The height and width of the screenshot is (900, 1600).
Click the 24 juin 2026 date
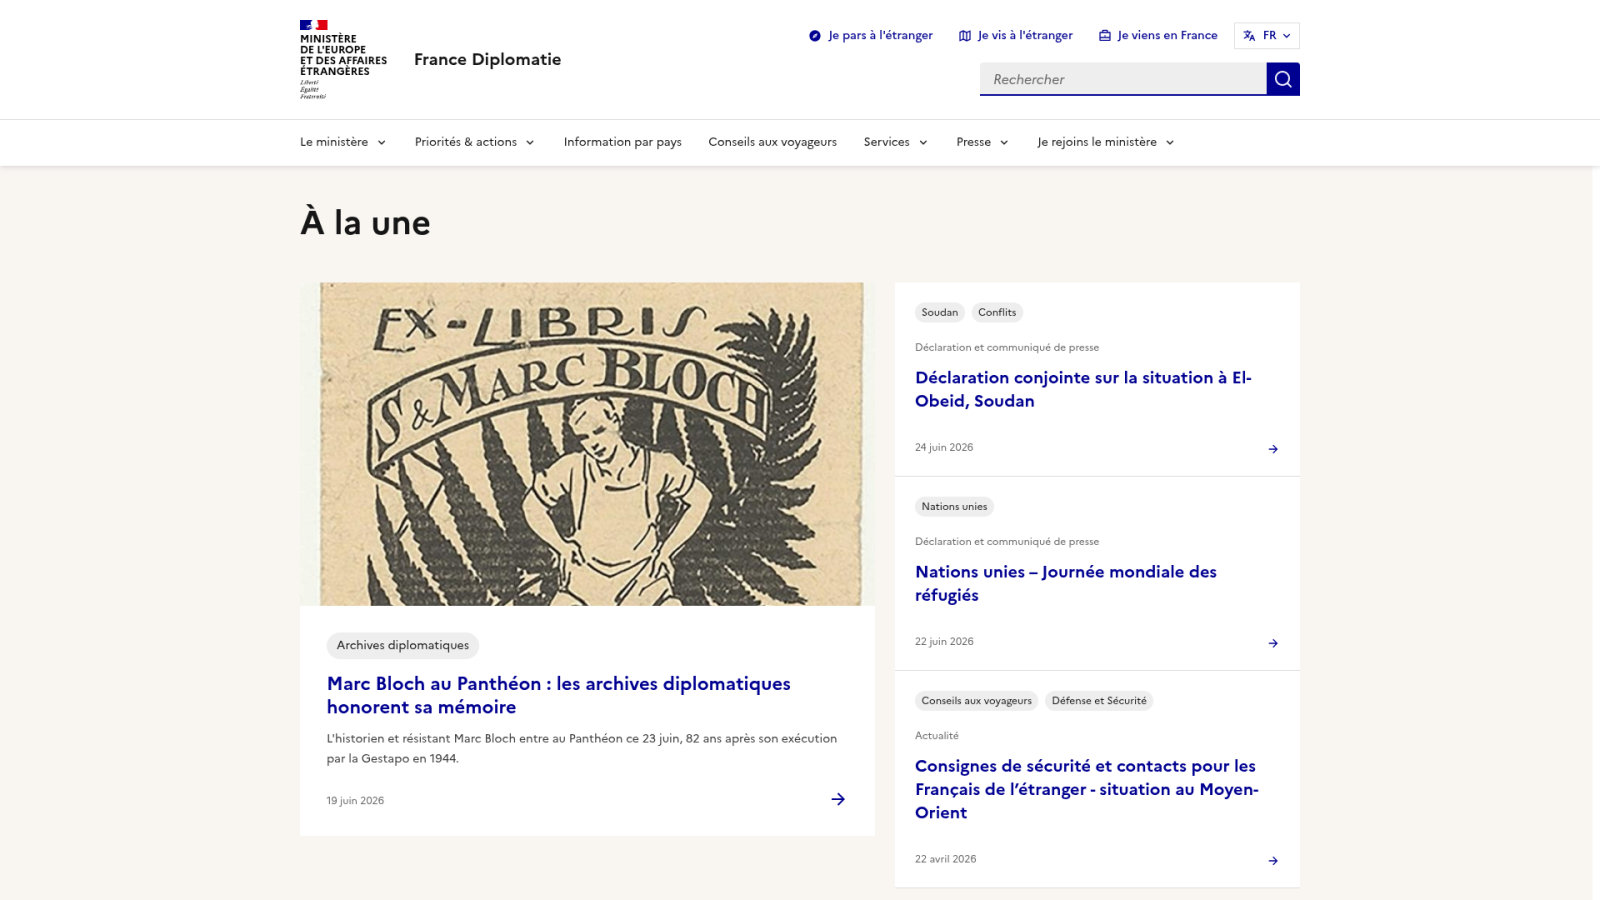click(x=944, y=448)
